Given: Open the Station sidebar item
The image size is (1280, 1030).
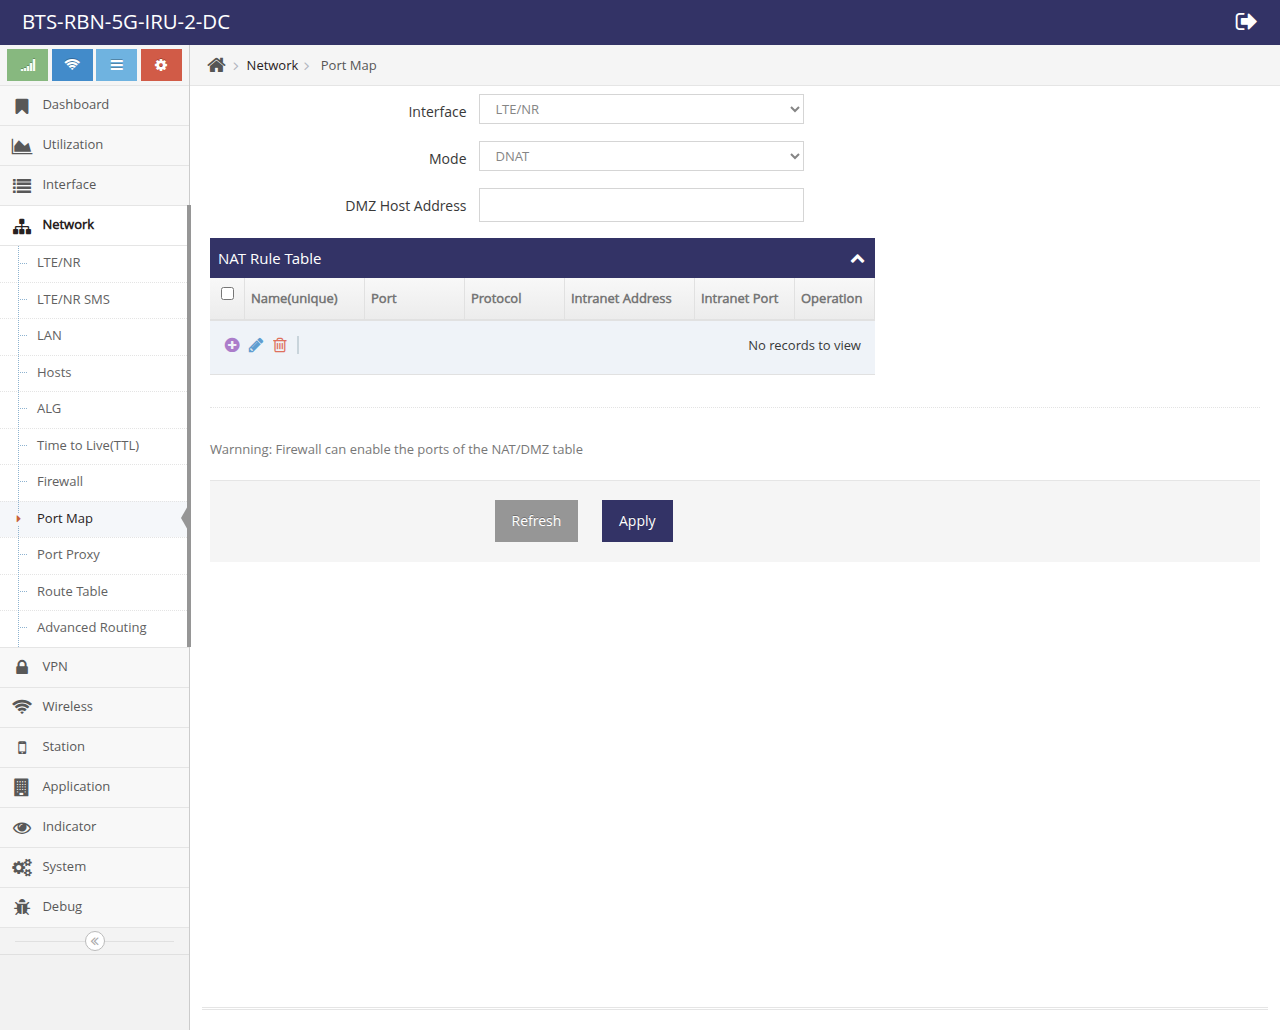Looking at the screenshot, I should 94,747.
